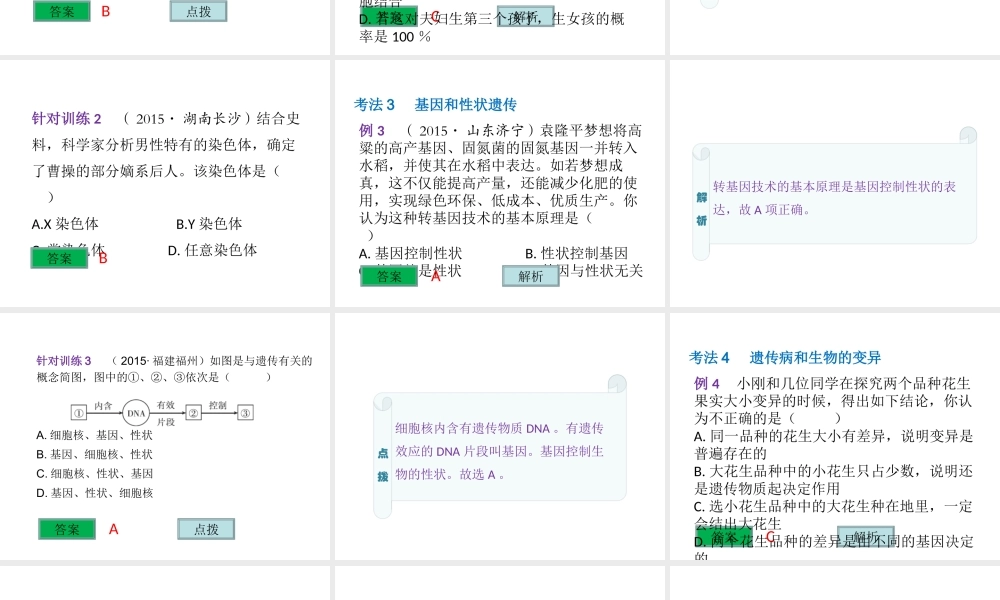
Task: Click the 针对训练 3 purple label
Action: [64, 361]
